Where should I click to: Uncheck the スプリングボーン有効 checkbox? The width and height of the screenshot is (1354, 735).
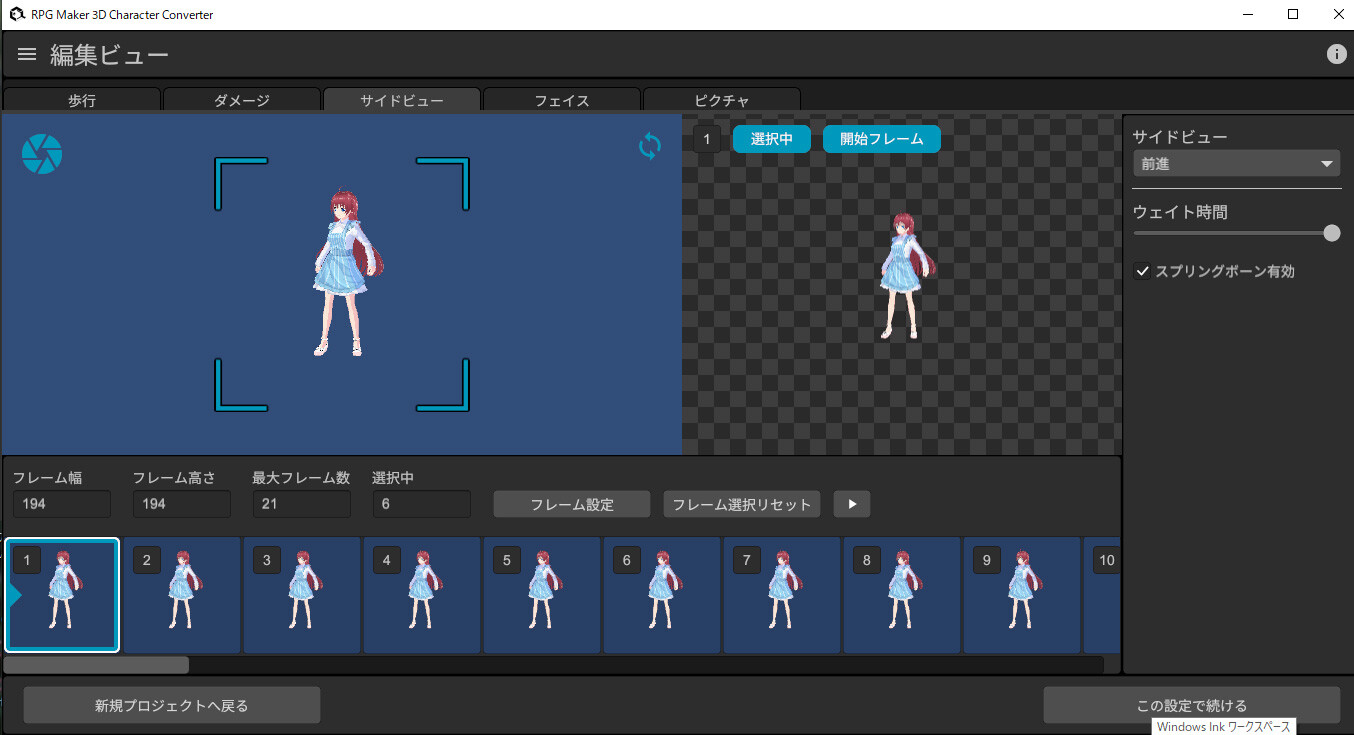1142,270
